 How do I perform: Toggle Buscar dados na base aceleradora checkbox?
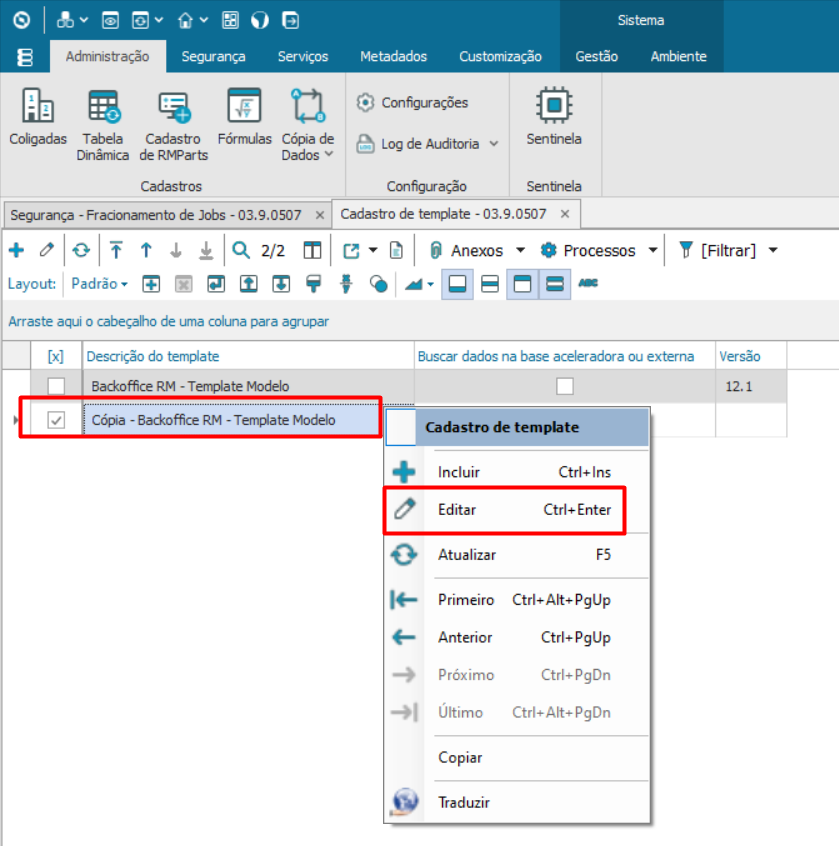click(x=565, y=386)
